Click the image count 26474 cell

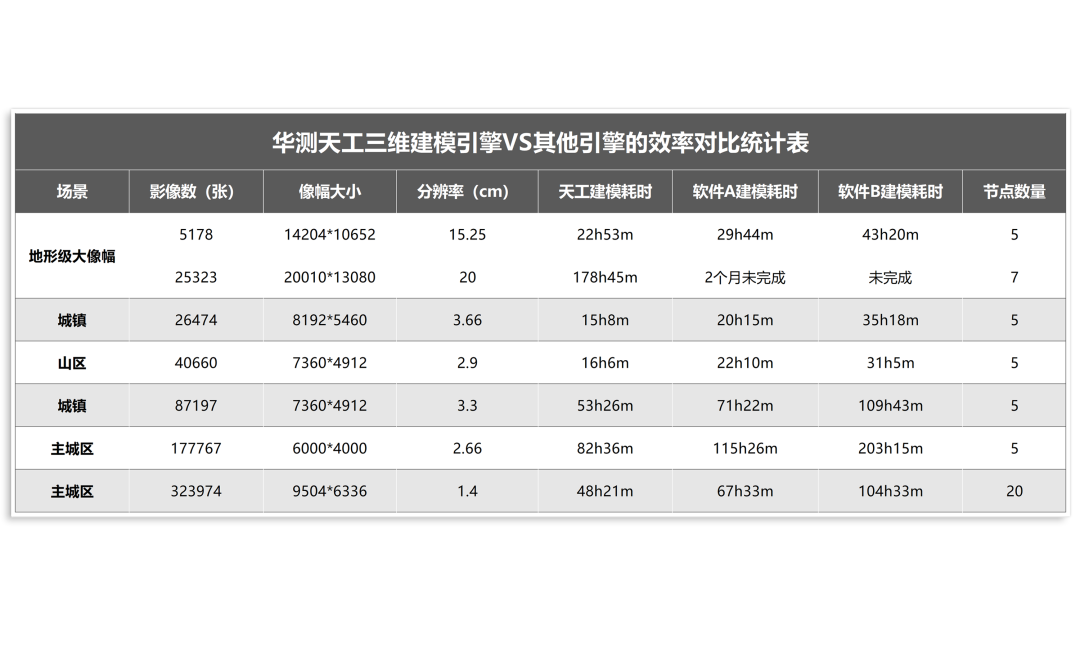196,320
